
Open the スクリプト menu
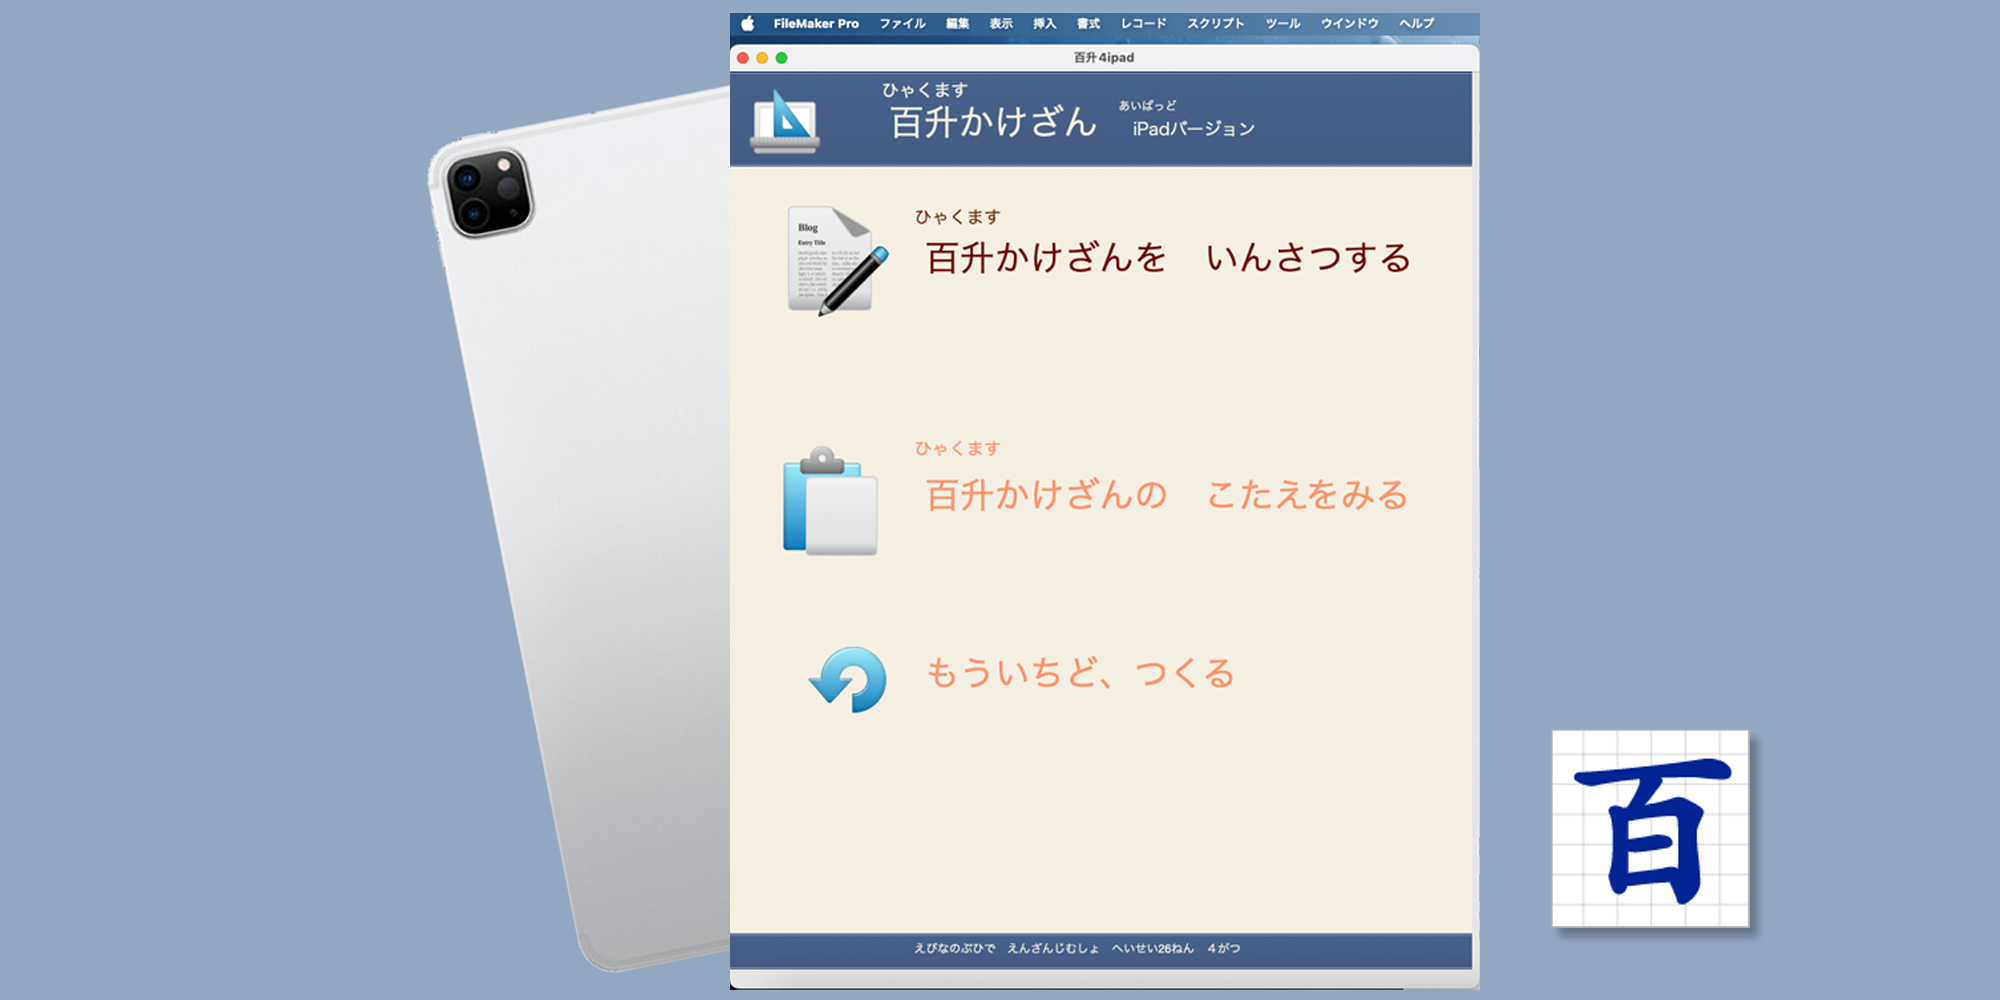pos(1215,24)
